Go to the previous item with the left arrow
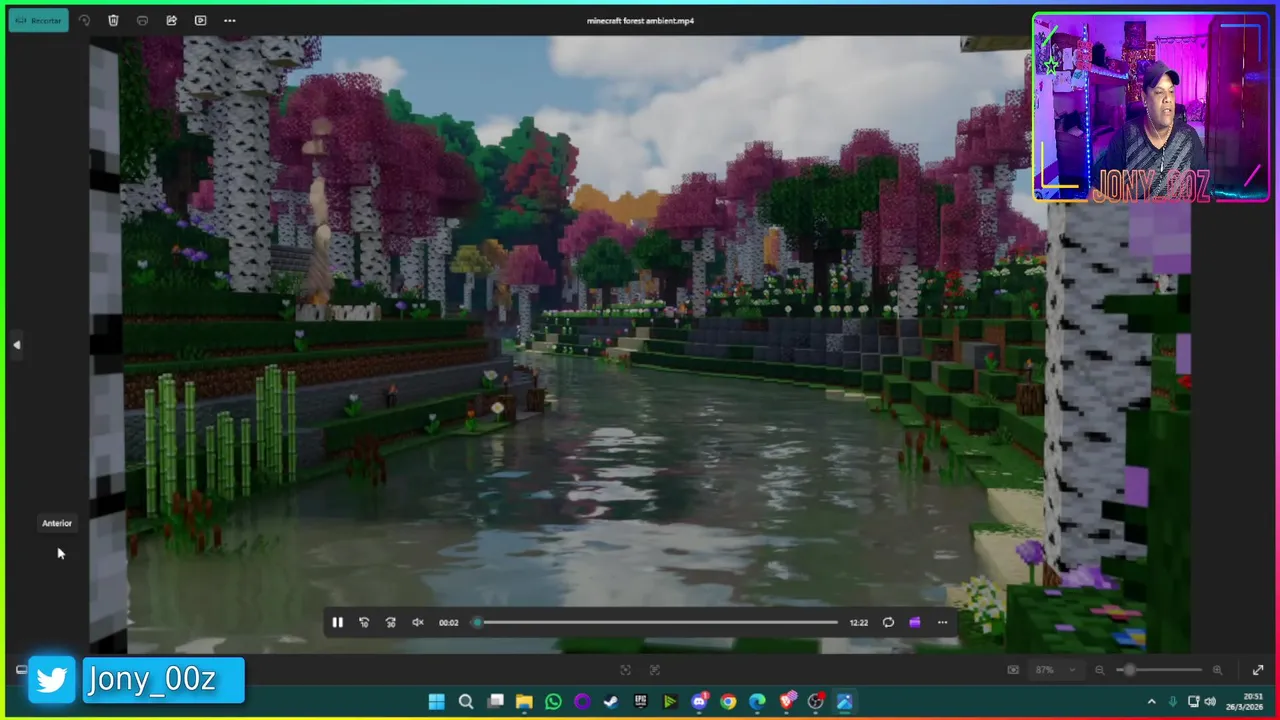The image size is (1280, 720). click(16, 345)
